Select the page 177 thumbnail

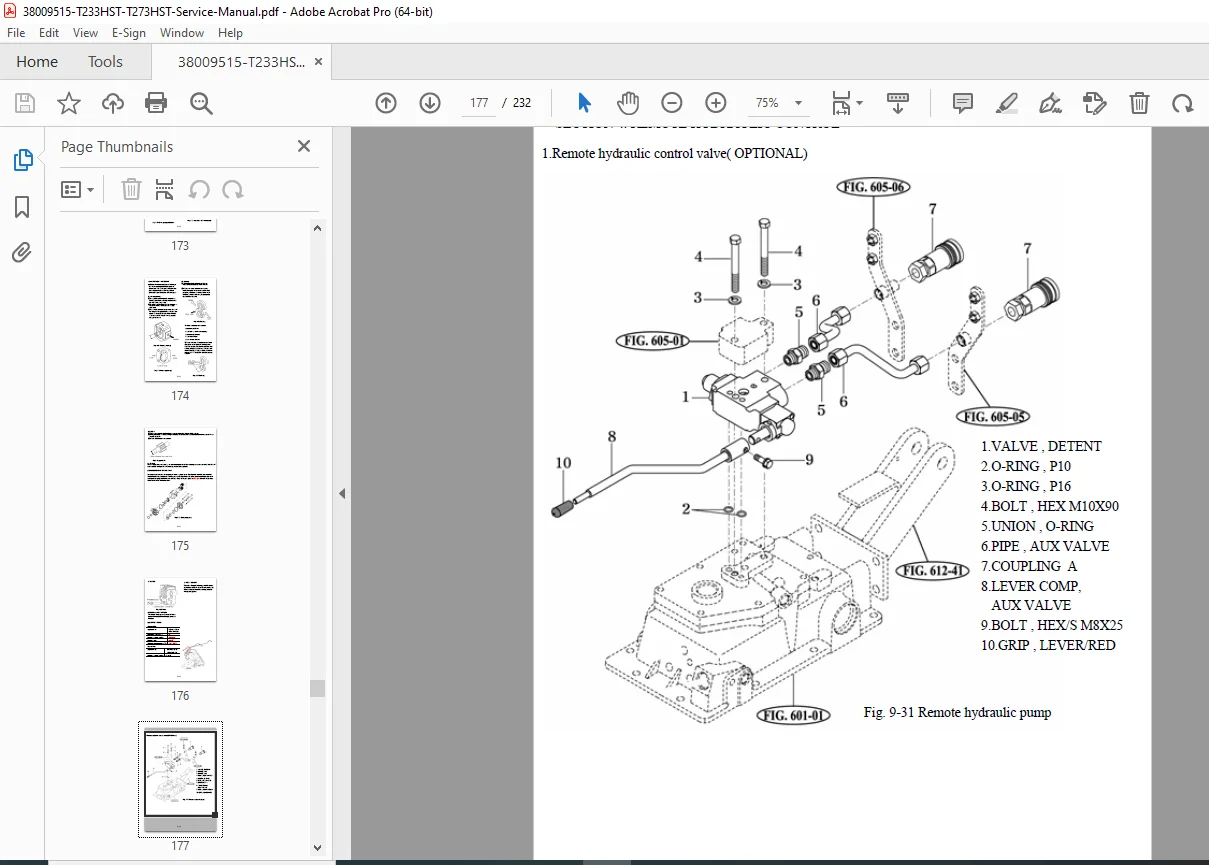[x=180, y=779]
